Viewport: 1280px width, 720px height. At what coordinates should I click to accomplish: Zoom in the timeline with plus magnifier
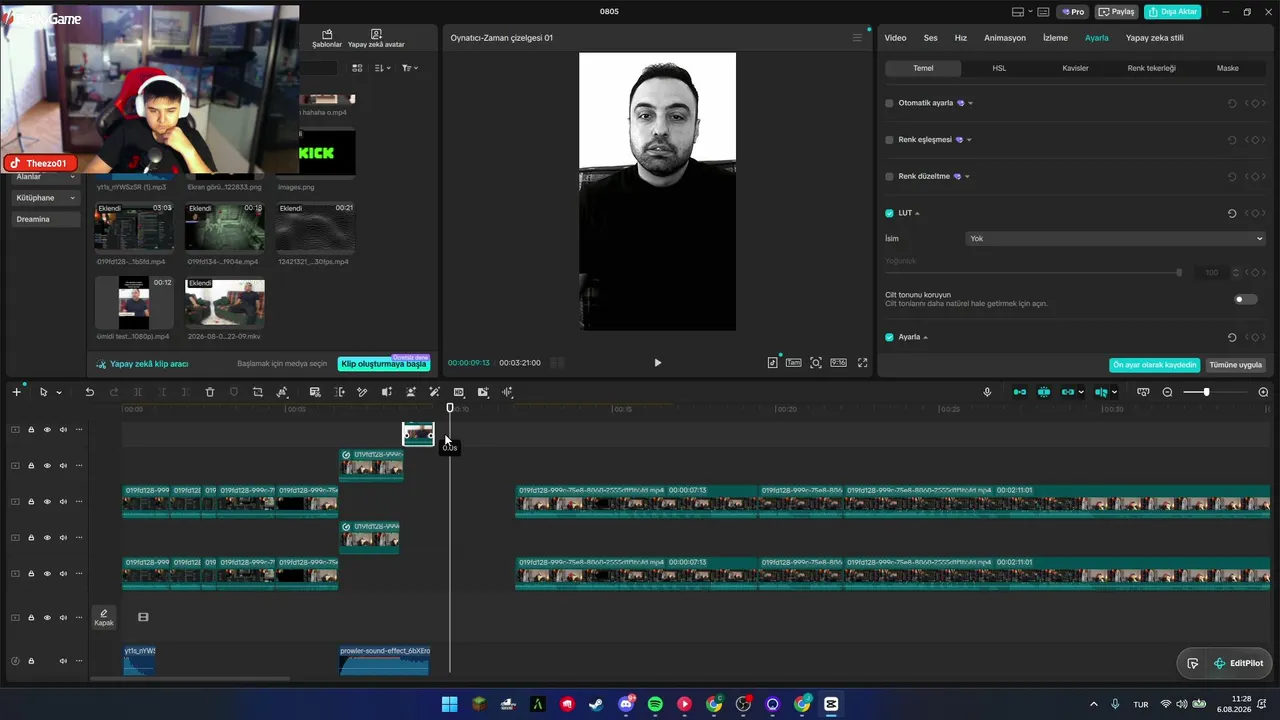[x=1263, y=392]
